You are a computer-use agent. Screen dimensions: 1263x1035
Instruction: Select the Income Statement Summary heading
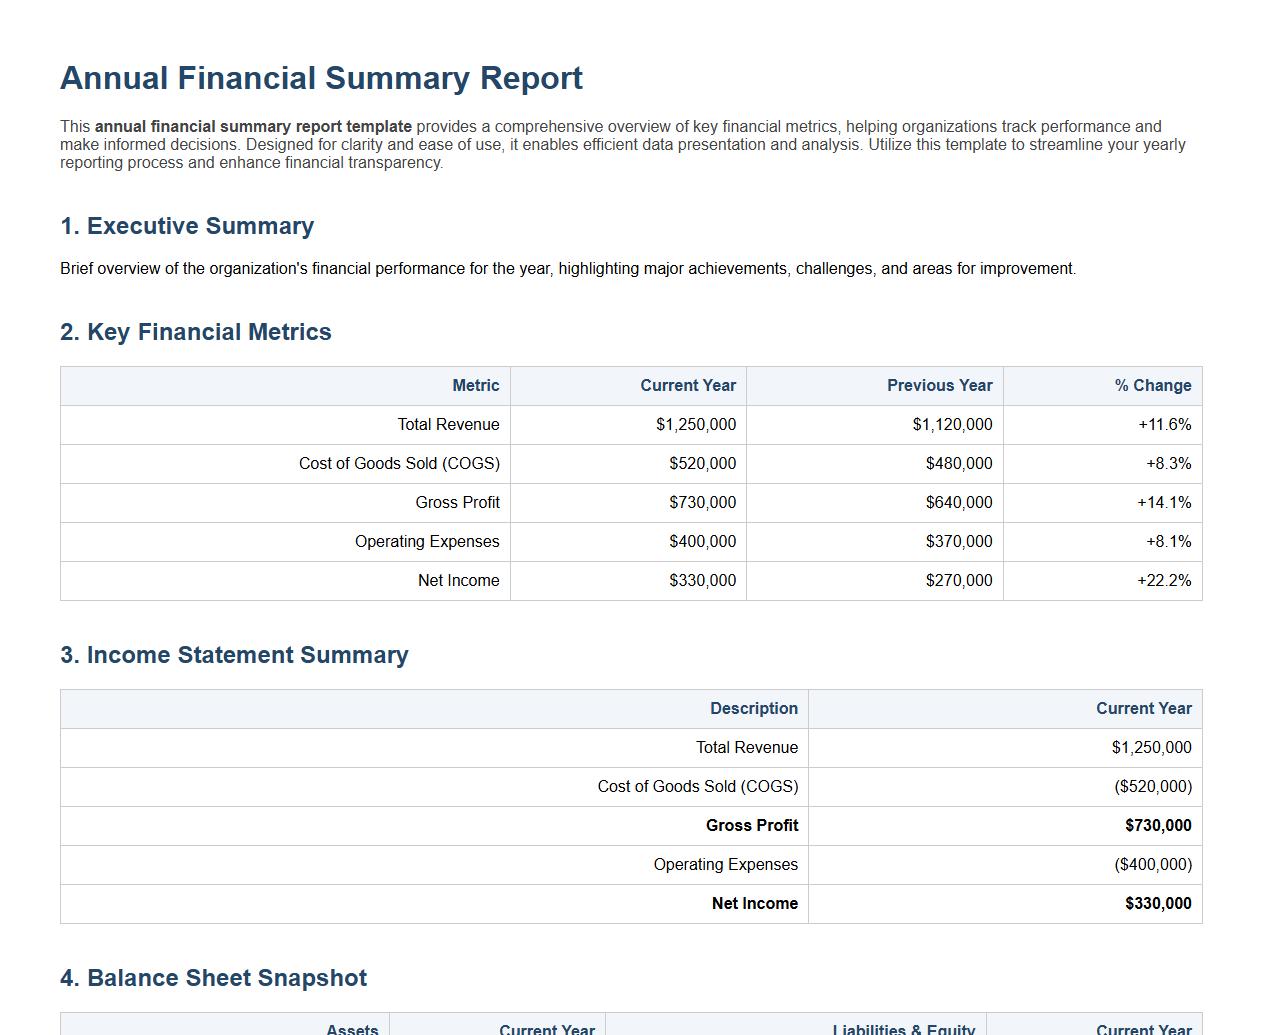(234, 655)
